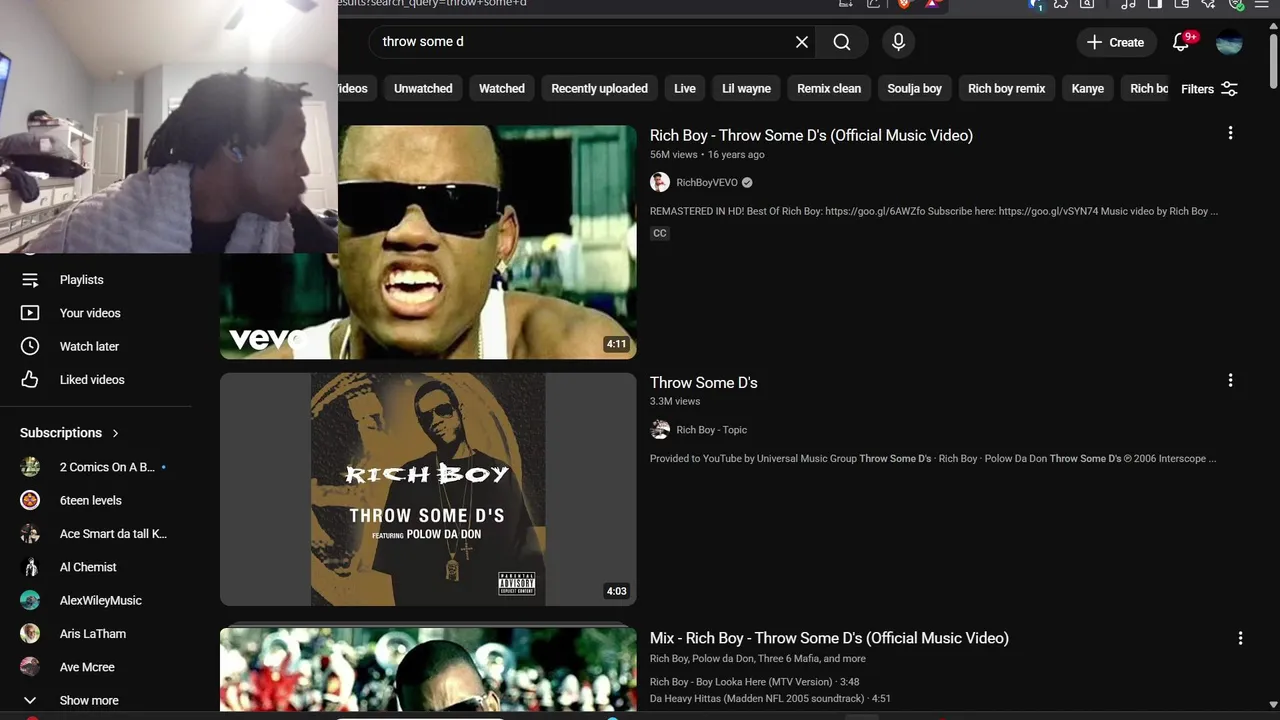
Task: Open account avatar menu
Action: 1229,42
